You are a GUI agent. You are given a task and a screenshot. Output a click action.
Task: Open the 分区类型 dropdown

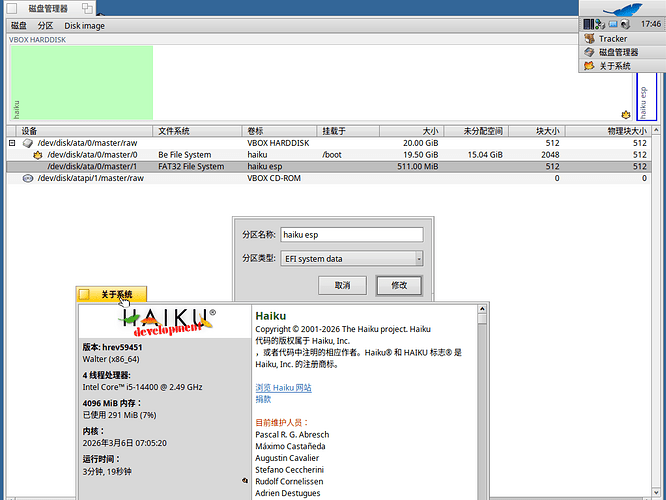click(351, 259)
